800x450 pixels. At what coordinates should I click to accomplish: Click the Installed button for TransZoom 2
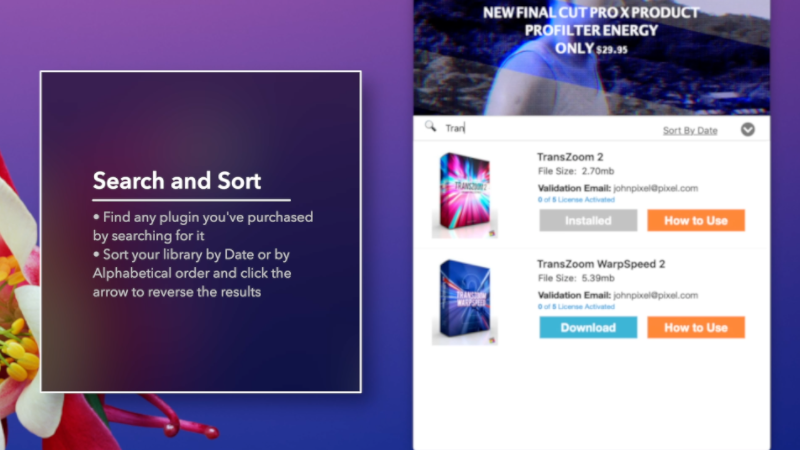pos(588,220)
